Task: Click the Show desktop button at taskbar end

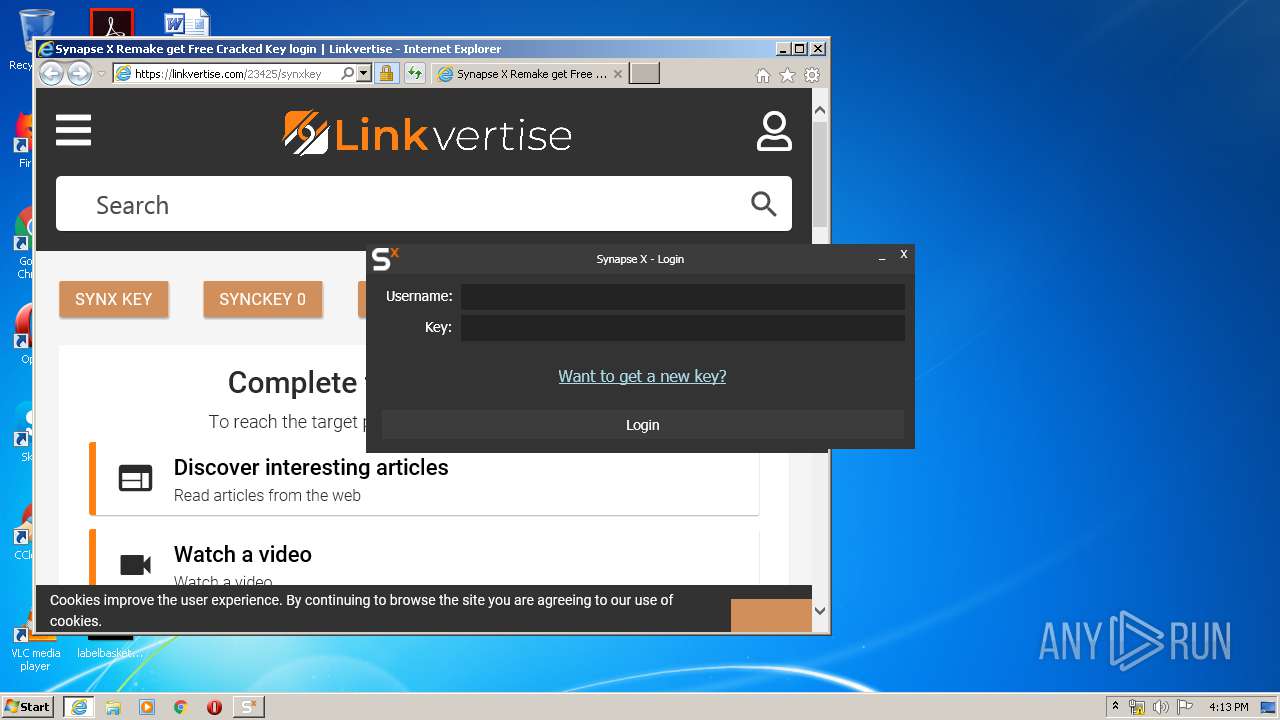Action: tap(1269, 707)
